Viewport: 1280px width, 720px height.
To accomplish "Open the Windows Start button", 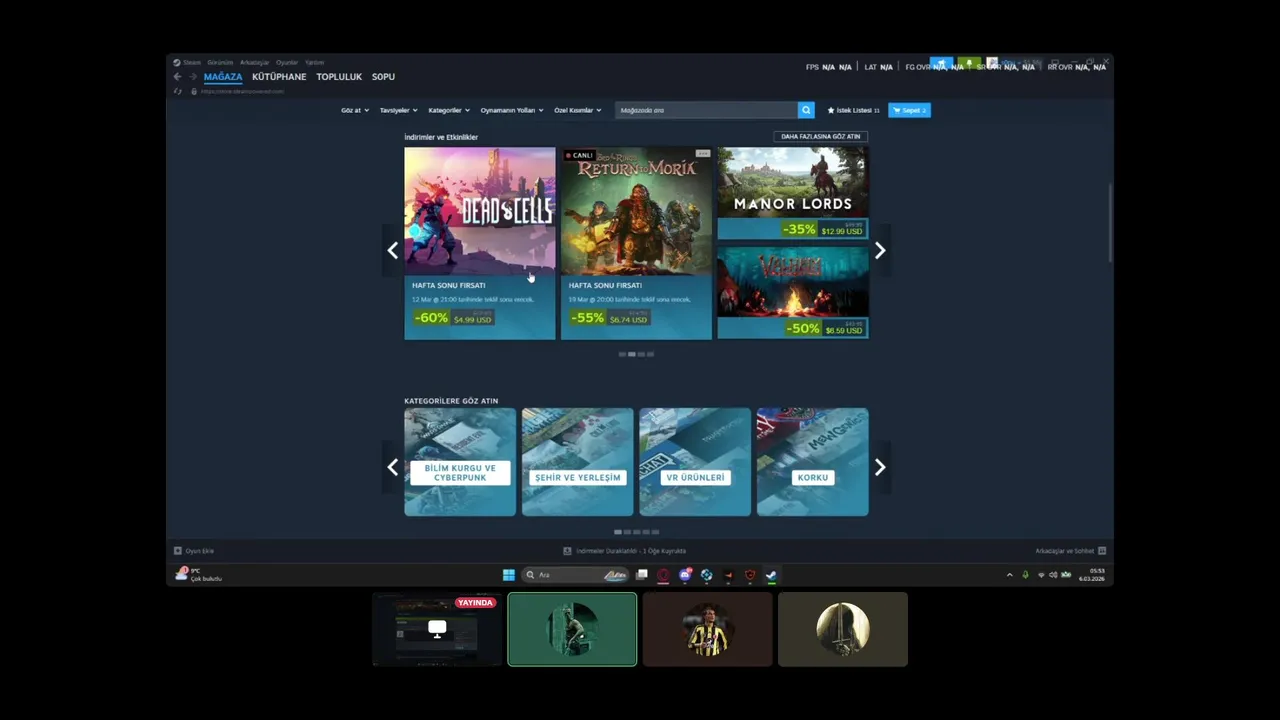I will point(509,575).
